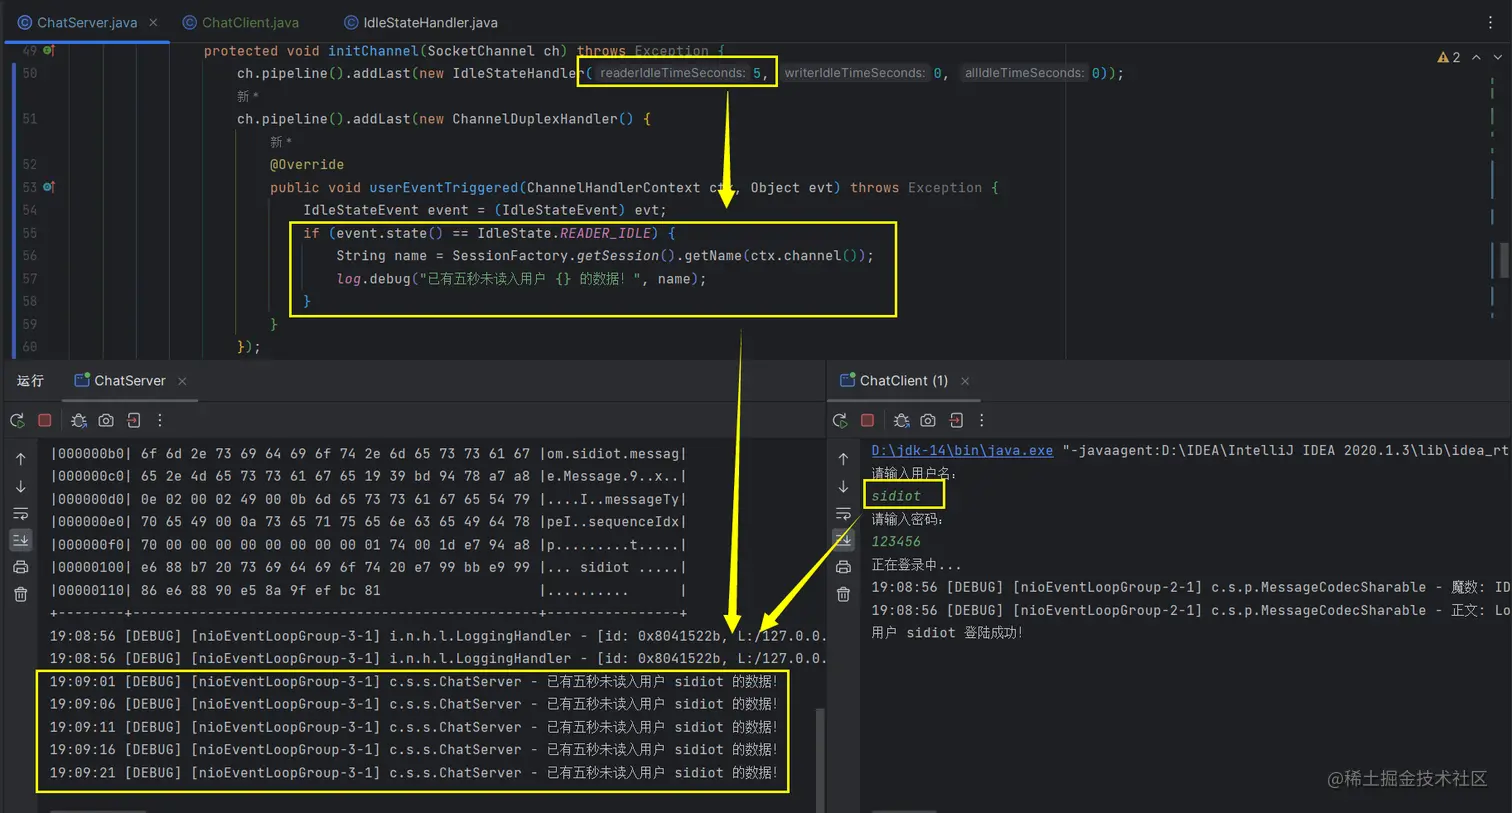Open the editor tabs more-options menu
Image resolution: width=1512 pixels, height=813 pixels.
pos(1490,22)
